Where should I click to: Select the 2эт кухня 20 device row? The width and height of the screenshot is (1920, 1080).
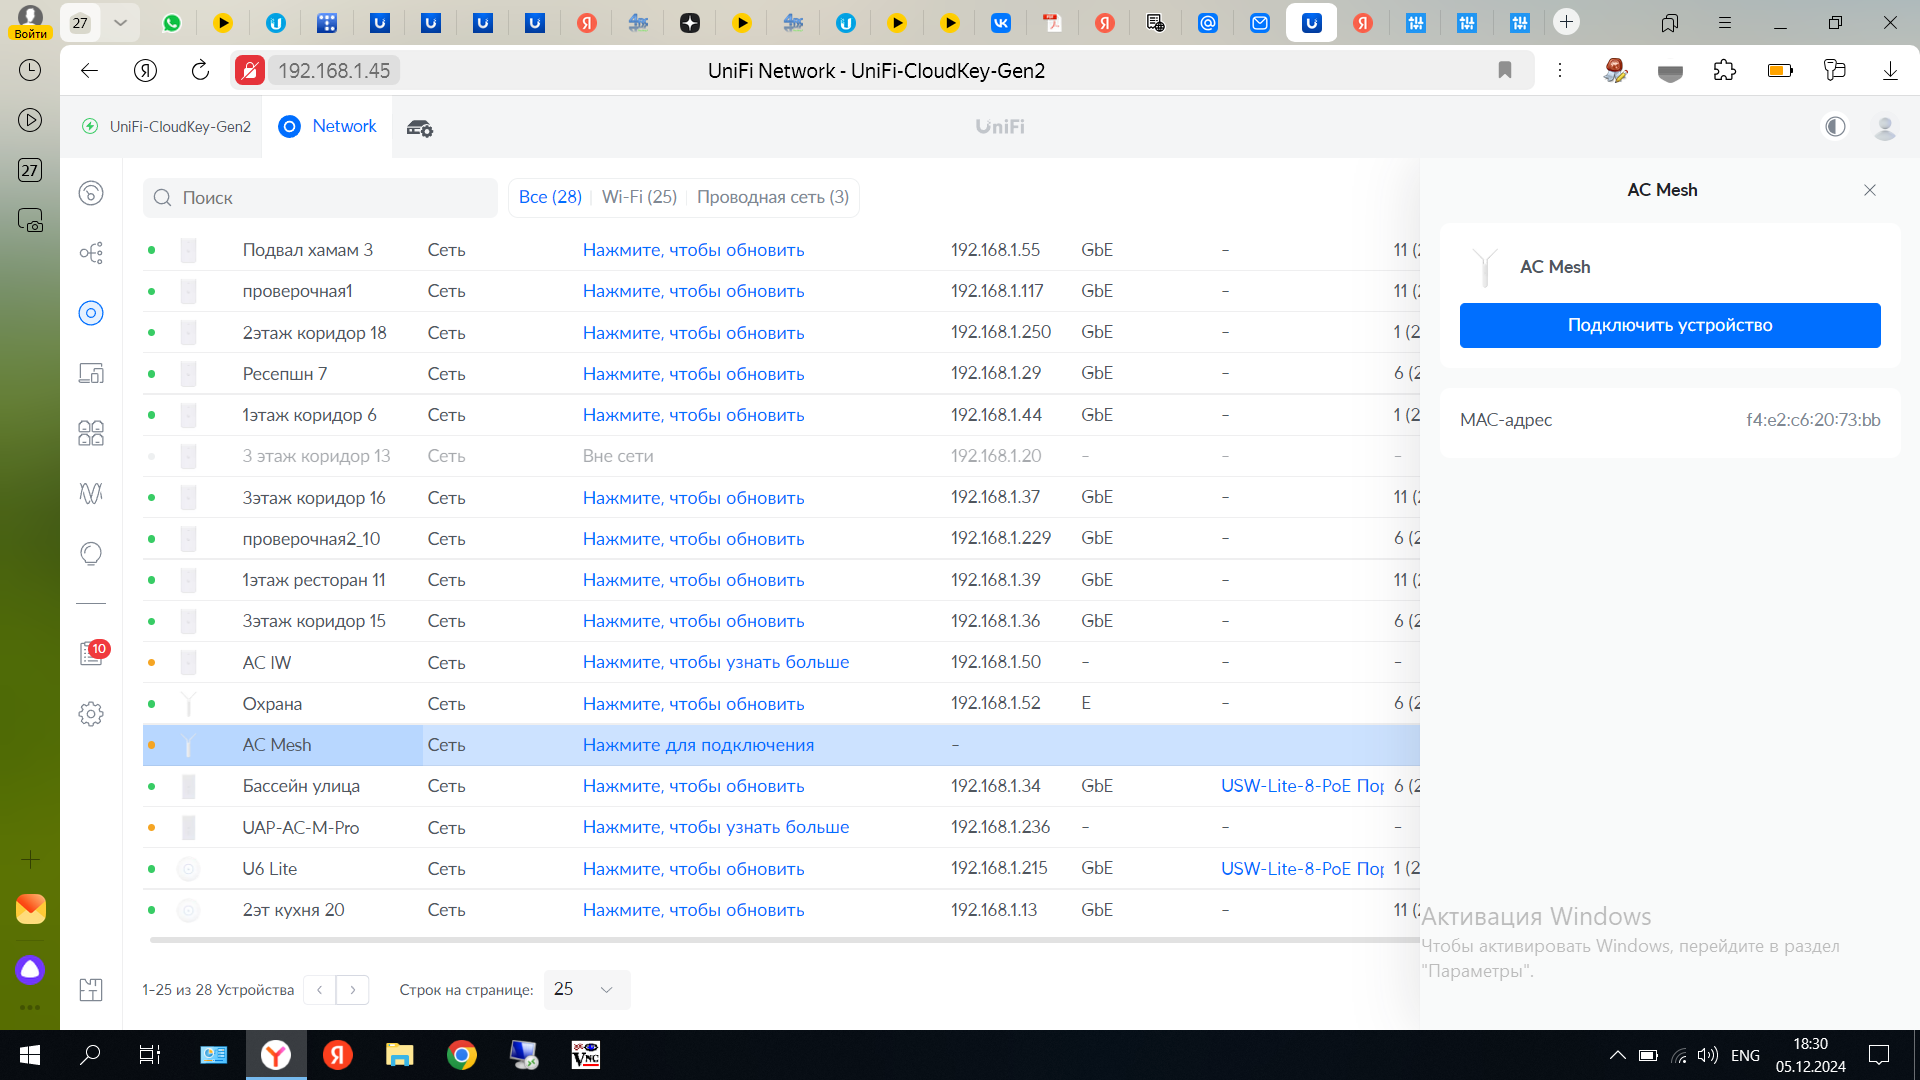(781, 910)
